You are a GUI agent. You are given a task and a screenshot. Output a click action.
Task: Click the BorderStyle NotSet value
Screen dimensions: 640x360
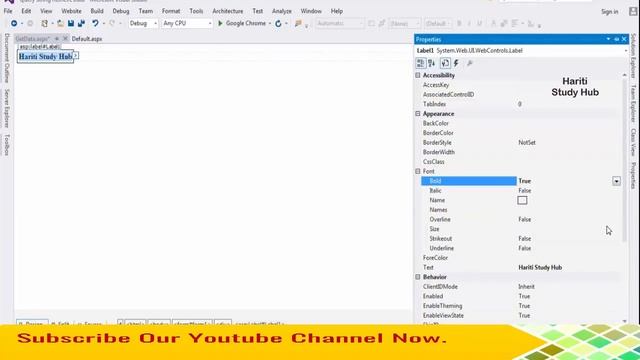[x=527, y=143]
